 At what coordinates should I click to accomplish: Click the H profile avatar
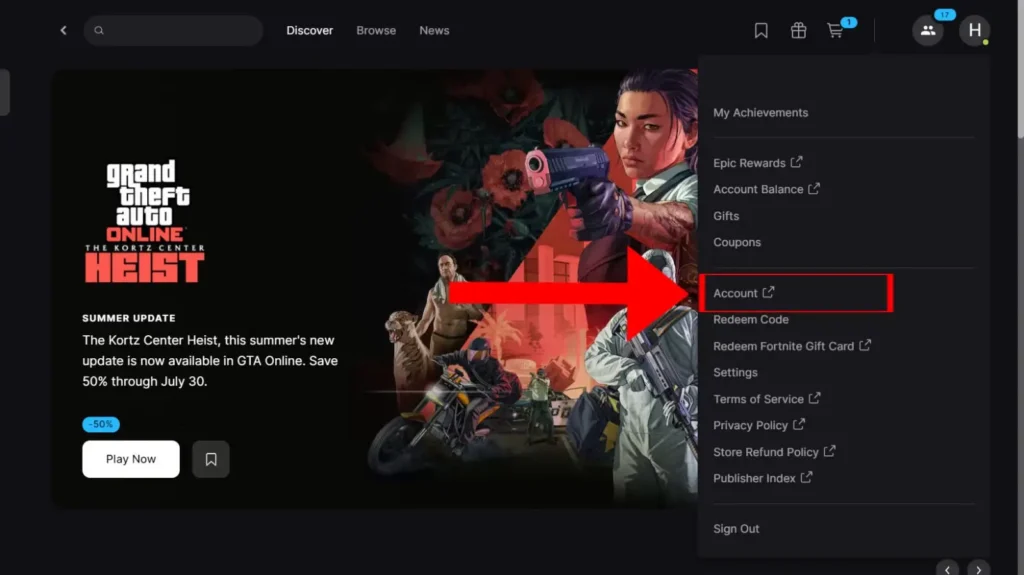pos(974,30)
